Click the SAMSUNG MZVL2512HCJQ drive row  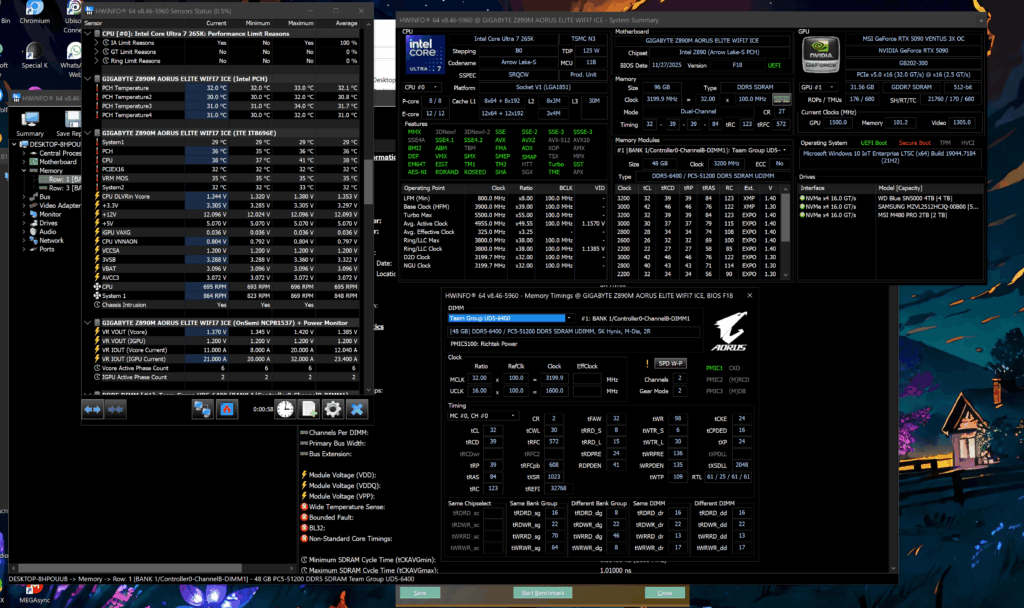coord(889,206)
